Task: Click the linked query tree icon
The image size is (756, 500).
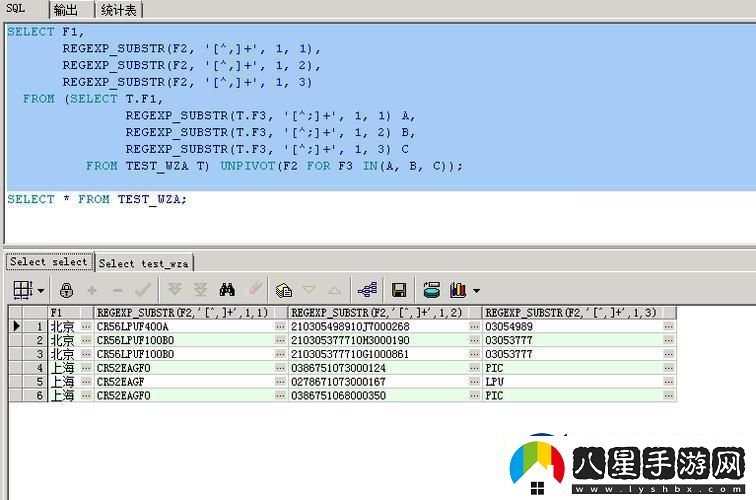Action: 367,290
